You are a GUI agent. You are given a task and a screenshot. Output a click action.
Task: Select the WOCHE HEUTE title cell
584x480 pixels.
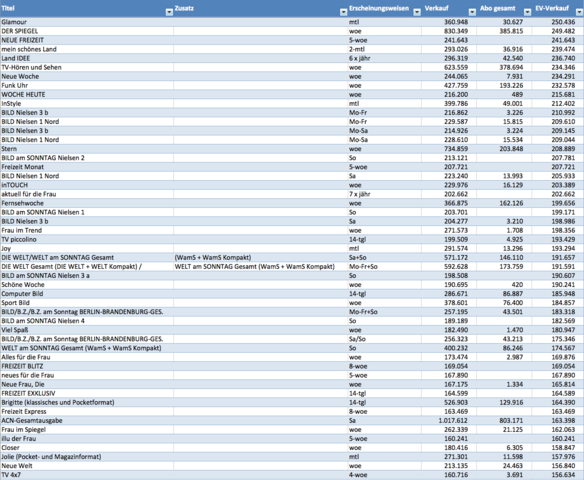(87, 95)
